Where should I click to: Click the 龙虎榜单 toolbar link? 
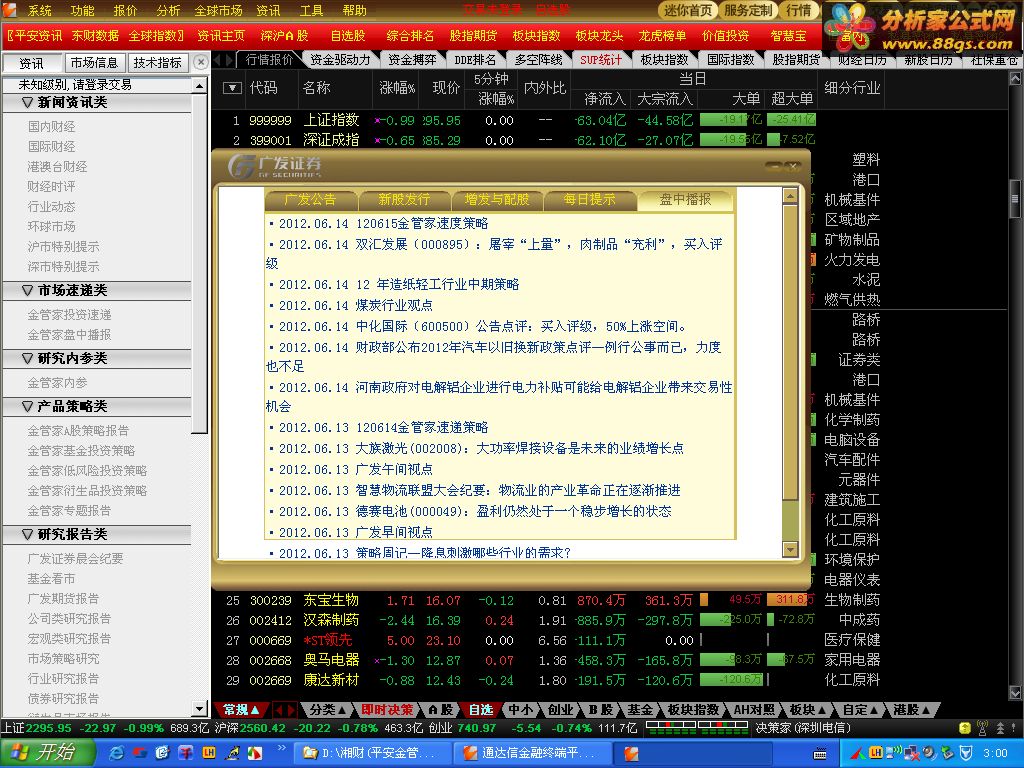coord(662,36)
